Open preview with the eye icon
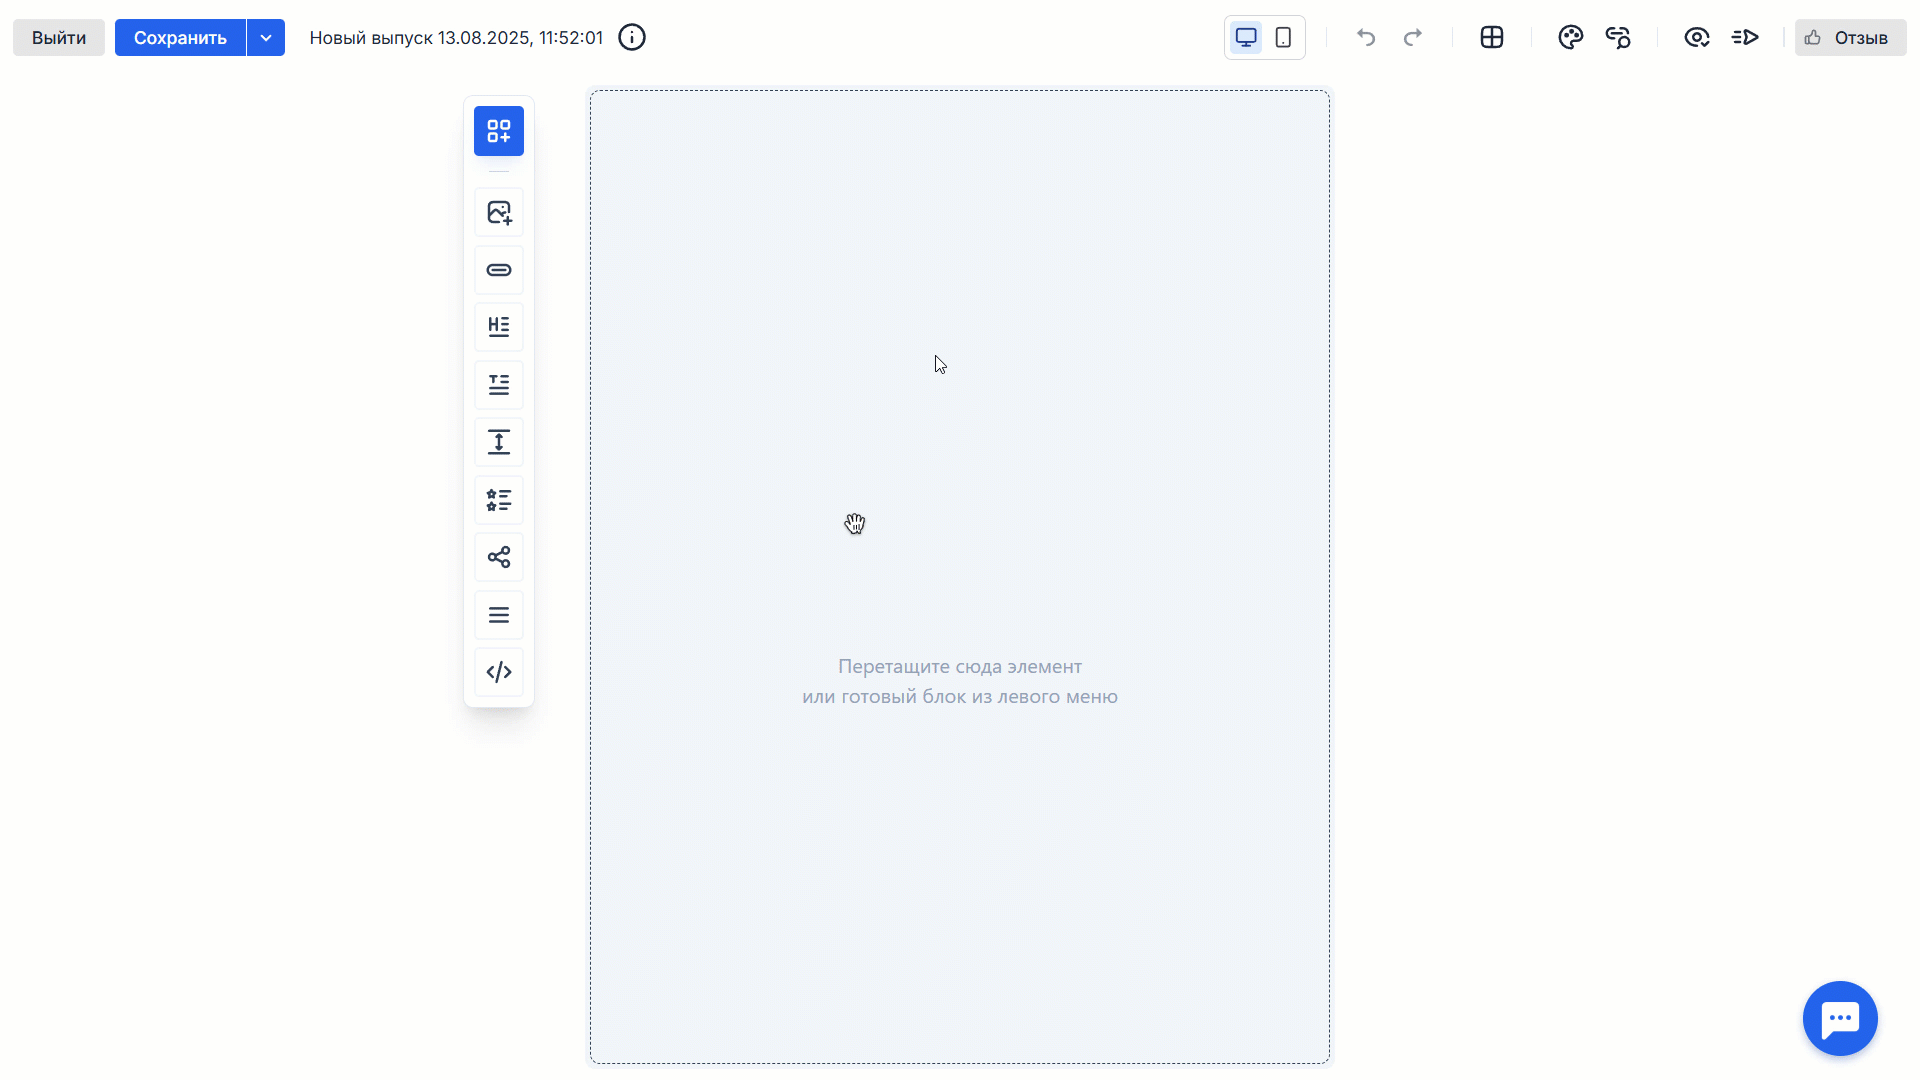The image size is (1920, 1080). pyautogui.click(x=1696, y=38)
